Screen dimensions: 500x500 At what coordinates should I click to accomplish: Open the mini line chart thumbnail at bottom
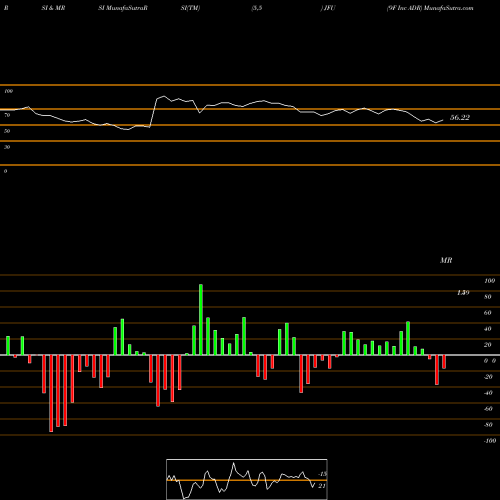(247, 479)
